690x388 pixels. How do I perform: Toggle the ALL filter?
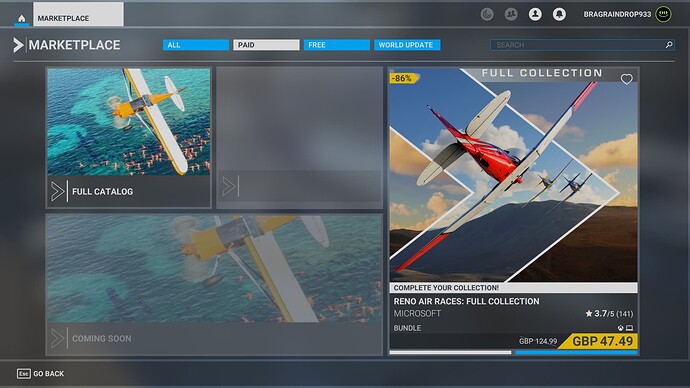(x=196, y=45)
